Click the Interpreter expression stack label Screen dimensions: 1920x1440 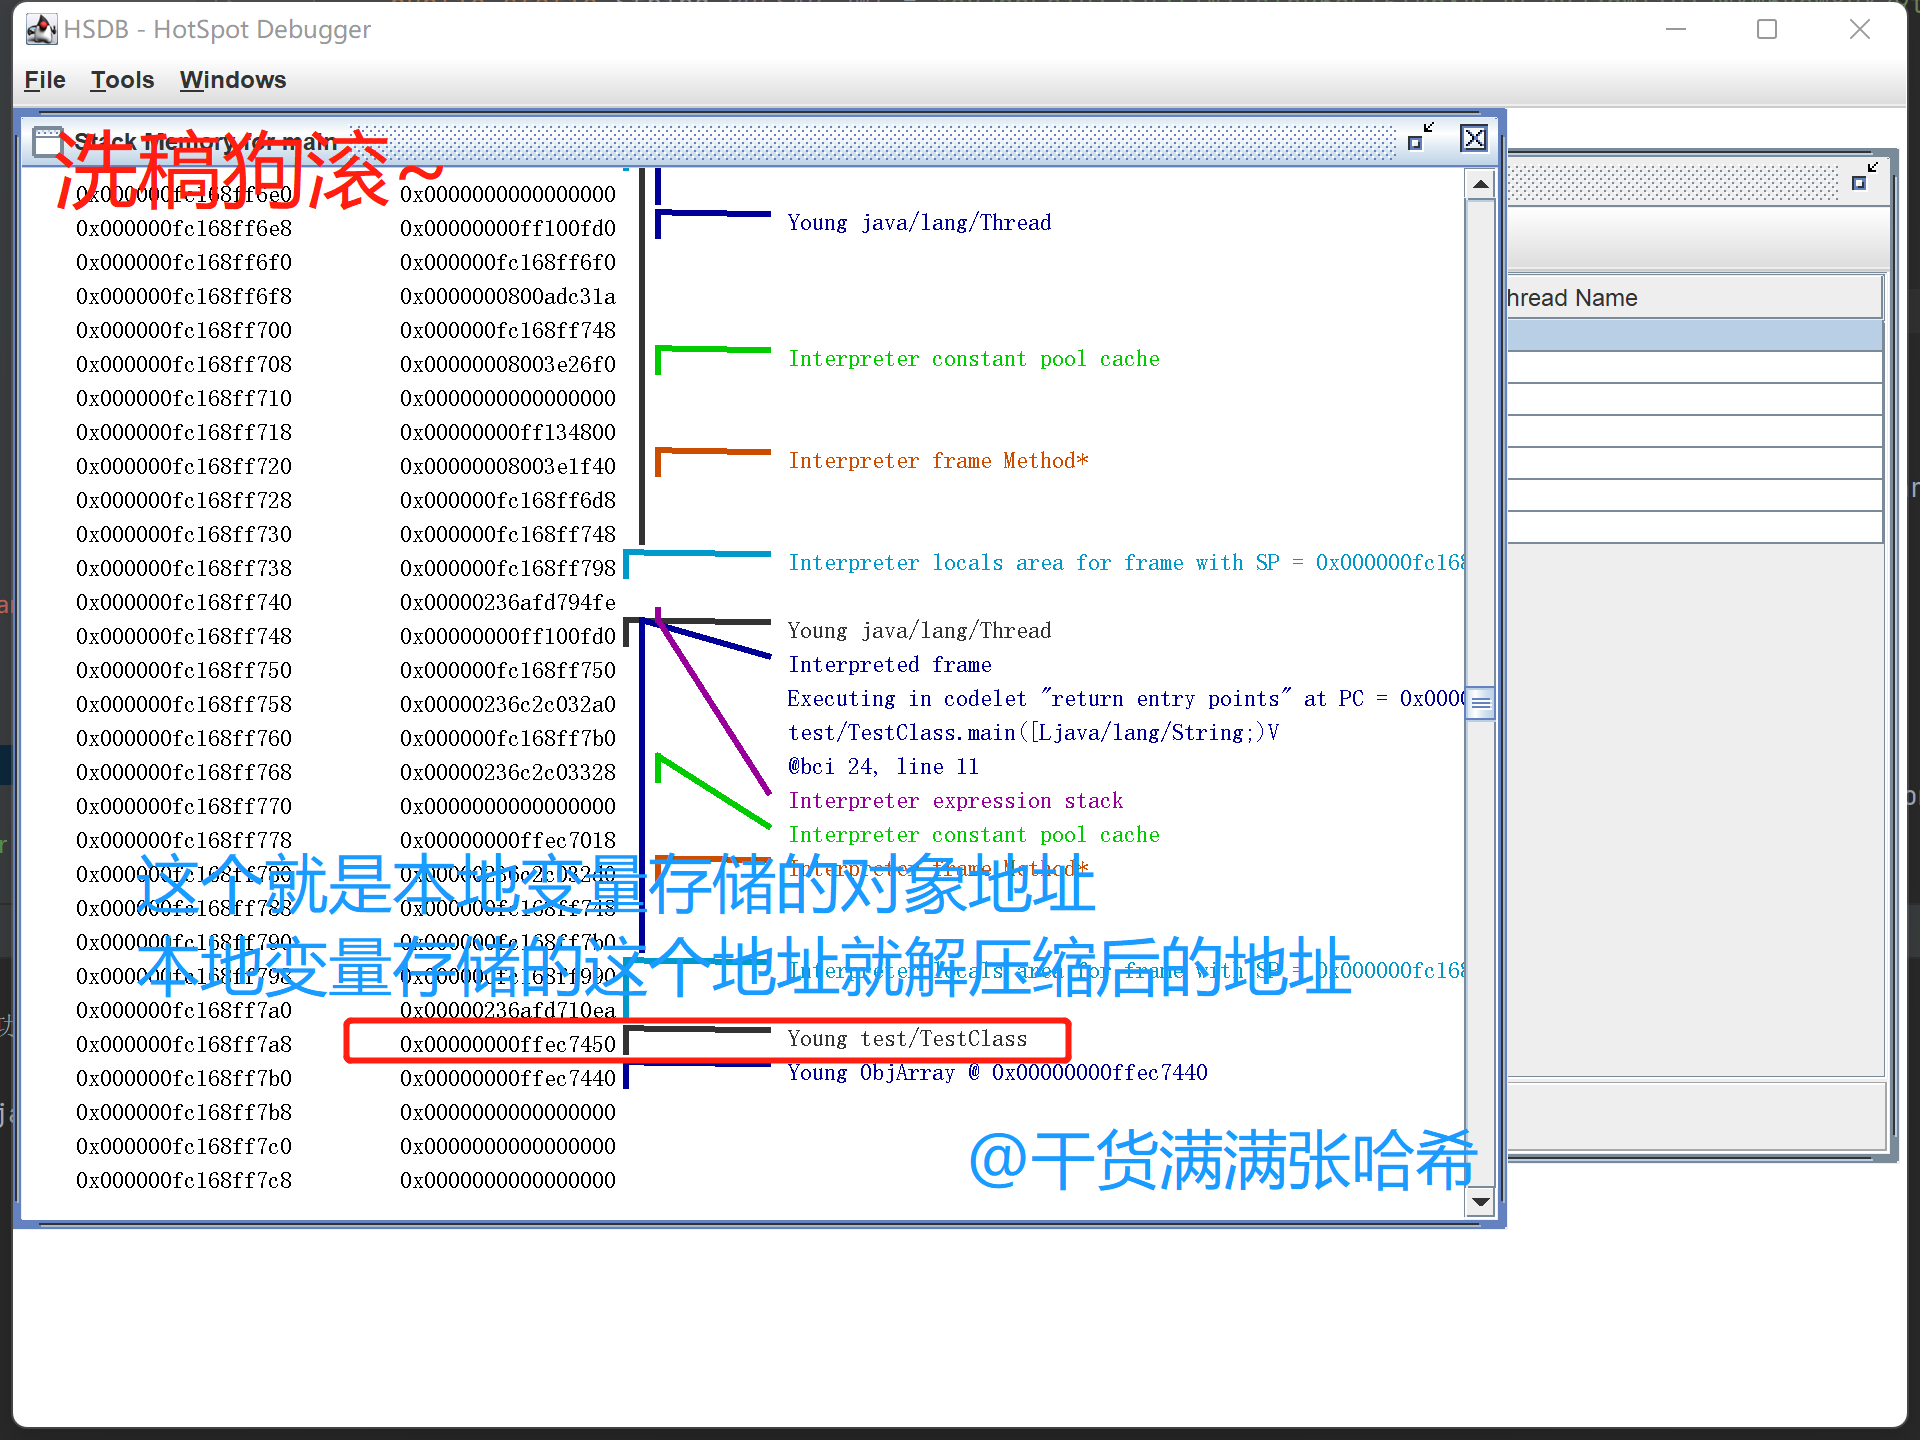[955, 801]
